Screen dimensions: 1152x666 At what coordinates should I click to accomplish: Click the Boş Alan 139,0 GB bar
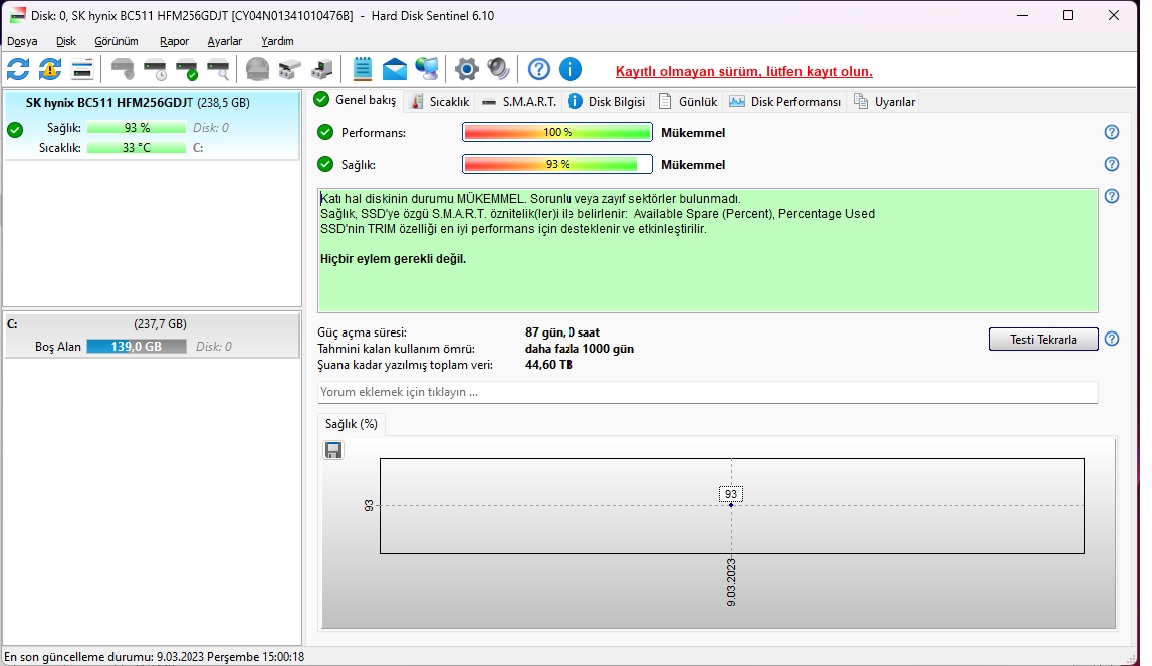[136, 346]
